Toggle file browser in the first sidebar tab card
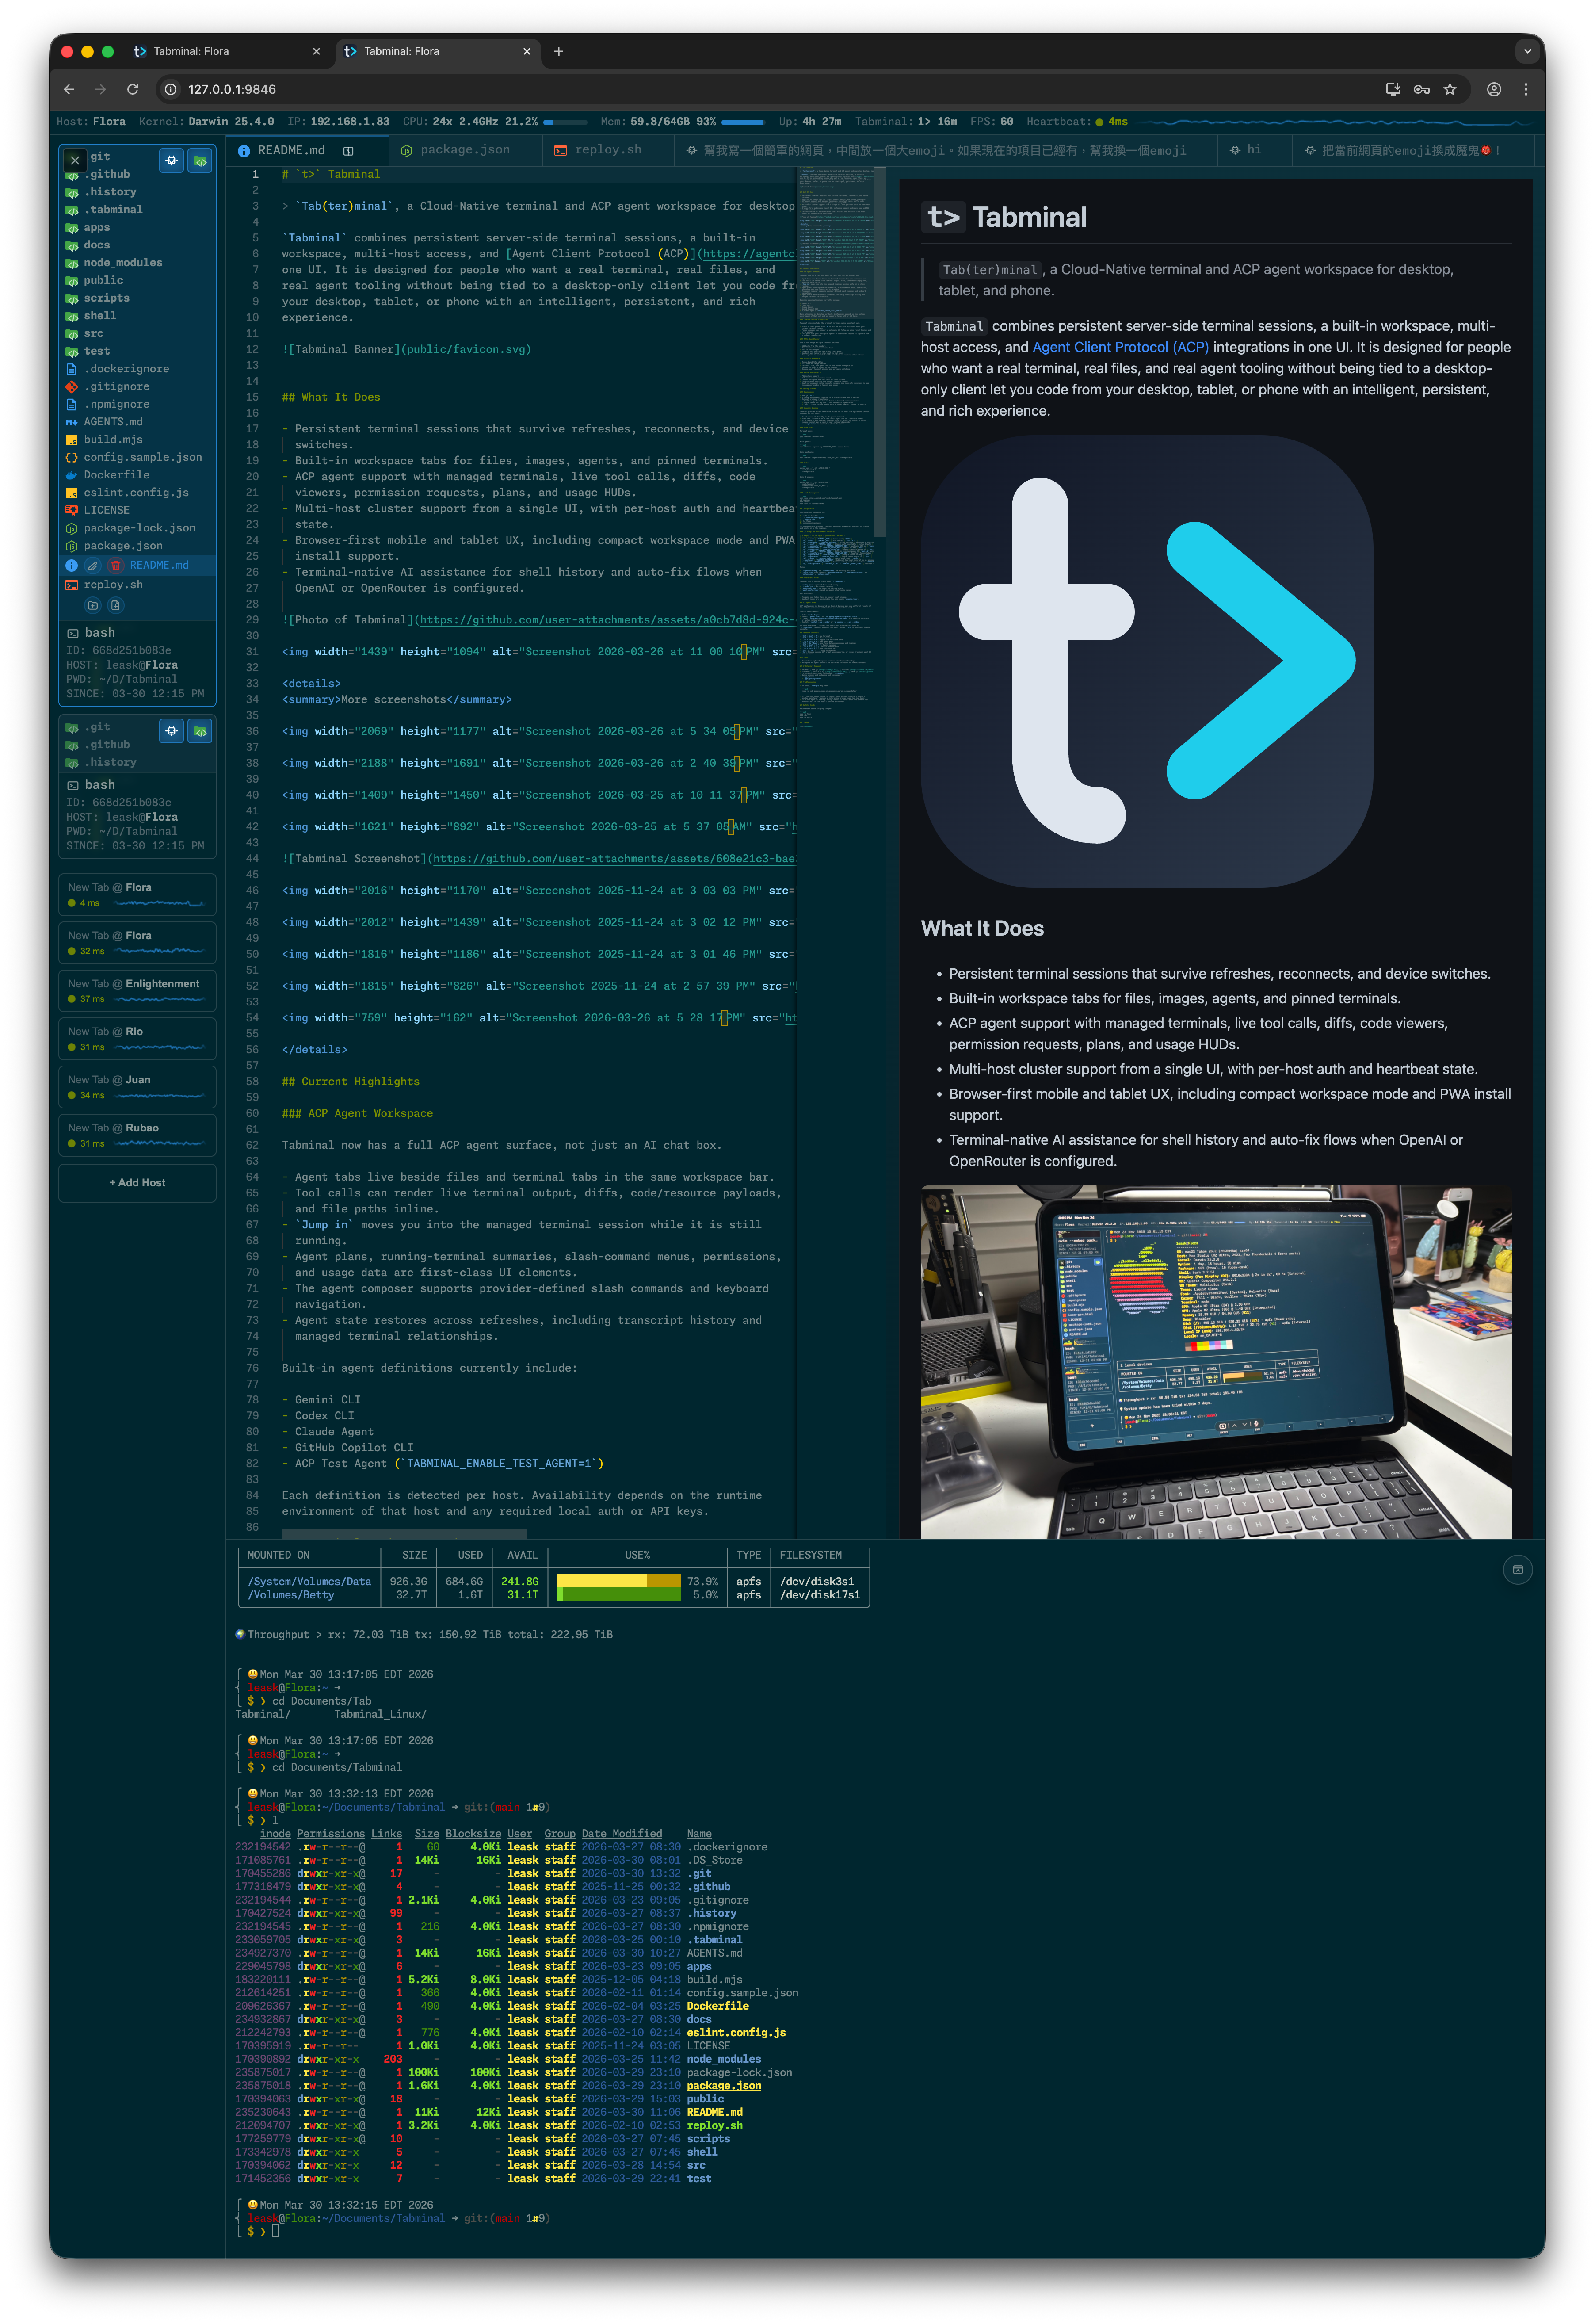Image resolution: width=1595 pixels, height=2324 pixels. coord(200,160)
